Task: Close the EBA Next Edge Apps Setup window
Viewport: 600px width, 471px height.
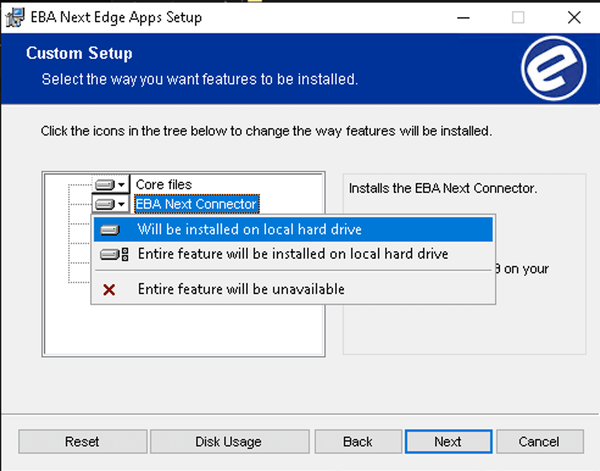Action: point(572,18)
